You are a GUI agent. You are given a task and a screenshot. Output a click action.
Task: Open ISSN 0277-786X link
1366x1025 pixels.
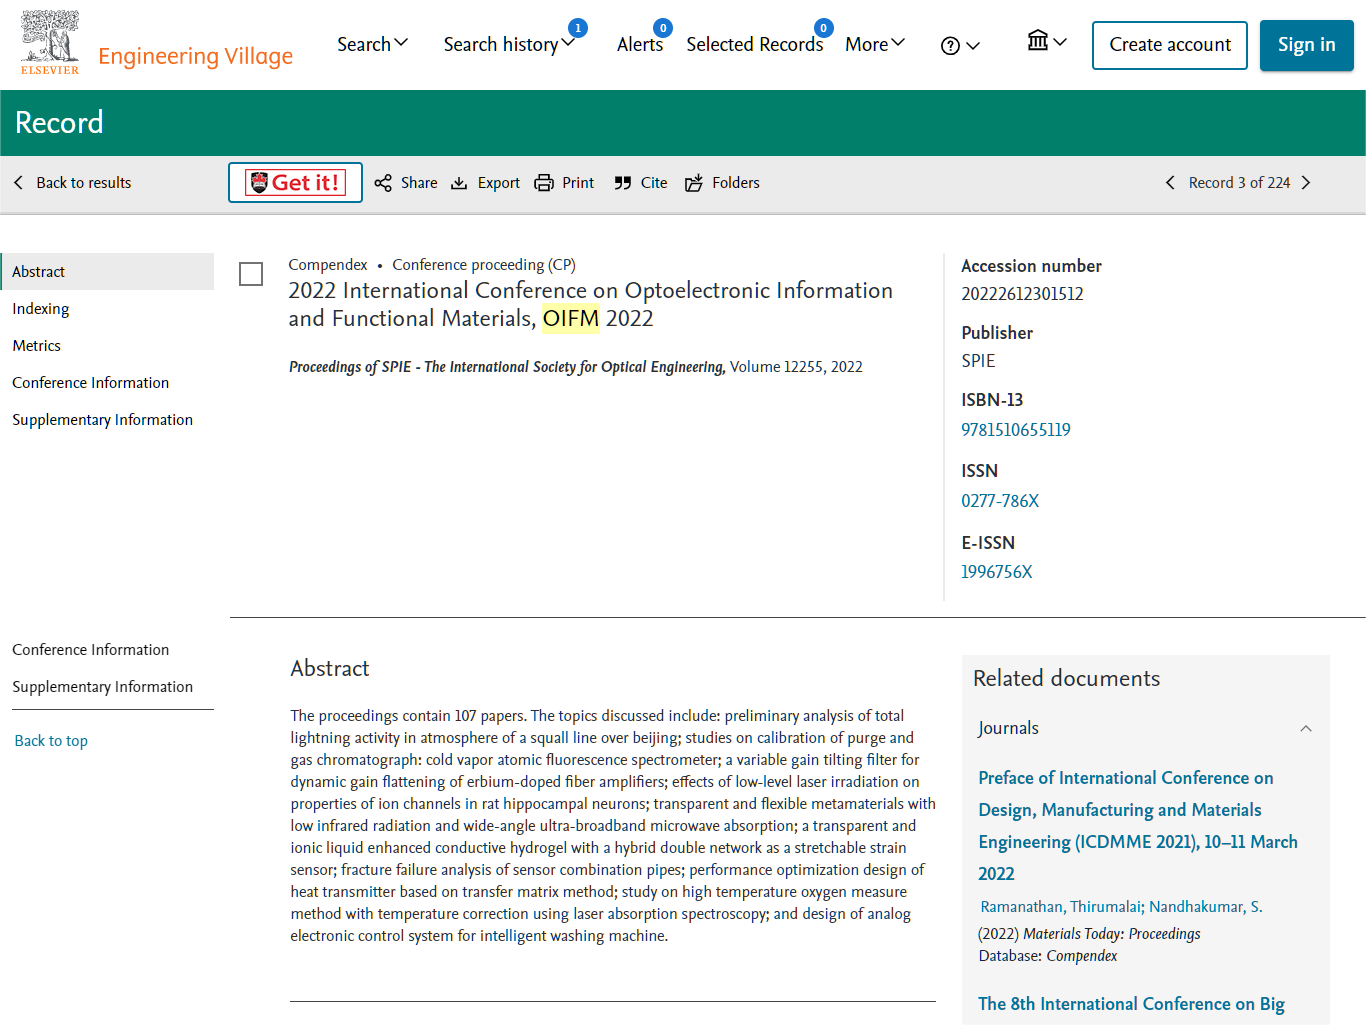tap(1000, 501)
